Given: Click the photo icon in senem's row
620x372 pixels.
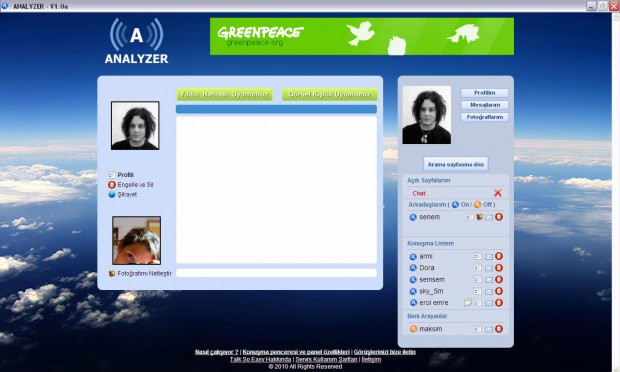Looking at the screenshot, I should click(479, 217).
